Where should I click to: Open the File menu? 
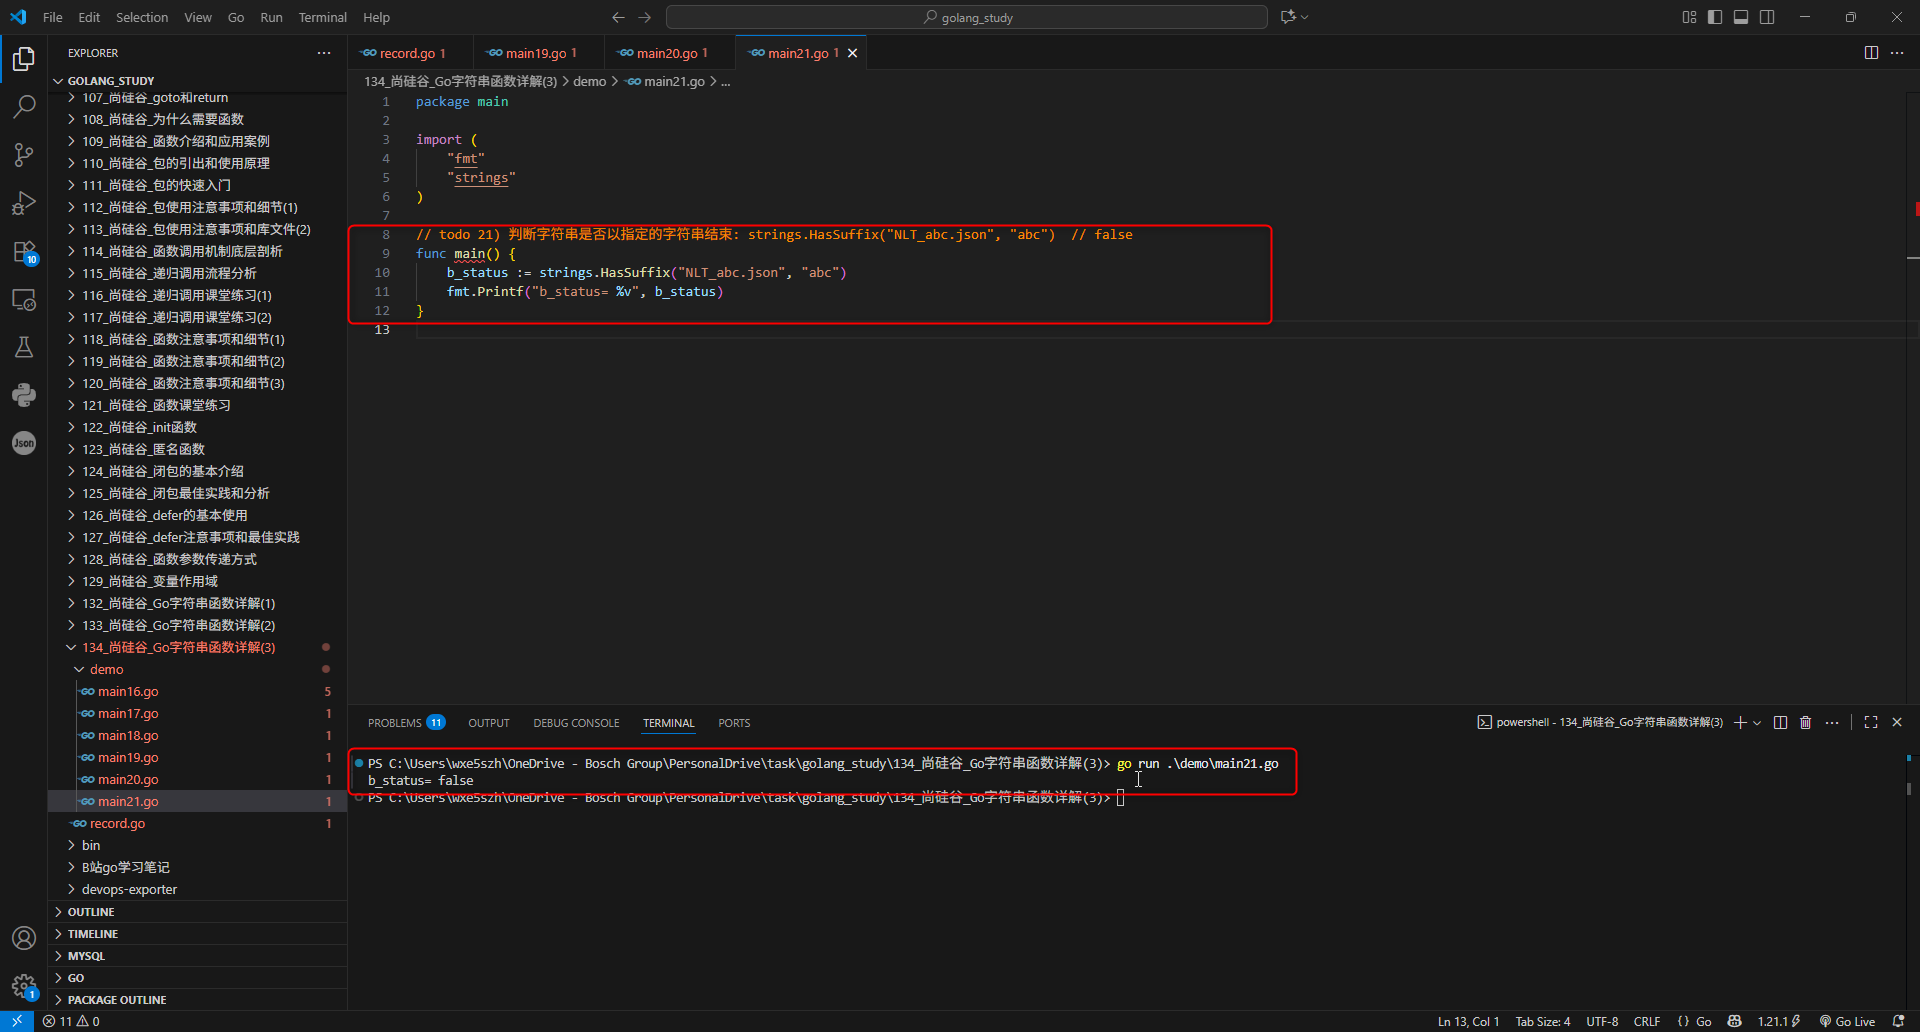coord(53,17)
